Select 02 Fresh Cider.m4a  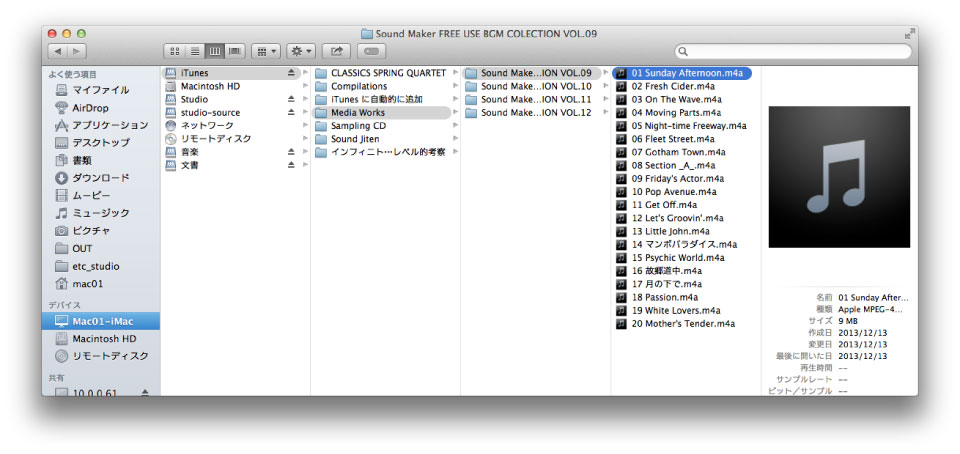[x=682, y=86]
